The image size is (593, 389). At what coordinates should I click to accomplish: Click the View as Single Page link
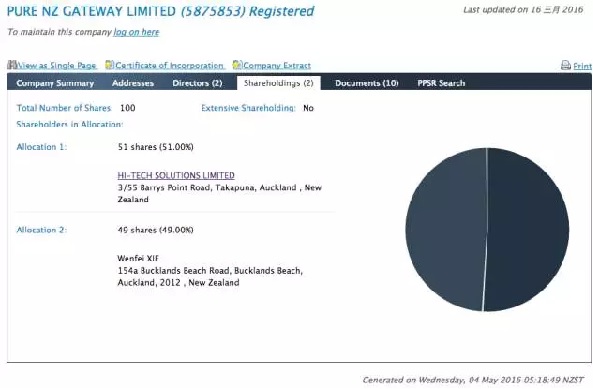coord(57,65)
